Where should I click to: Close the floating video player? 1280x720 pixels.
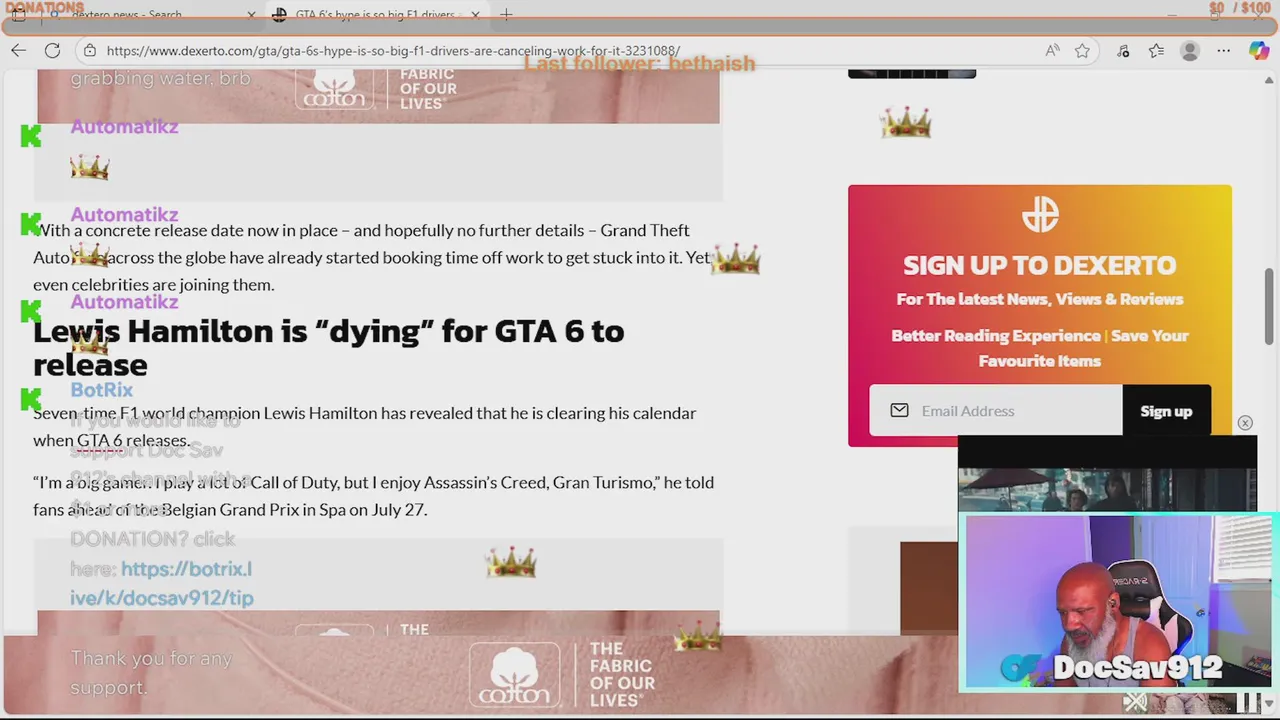point(1245,423)
